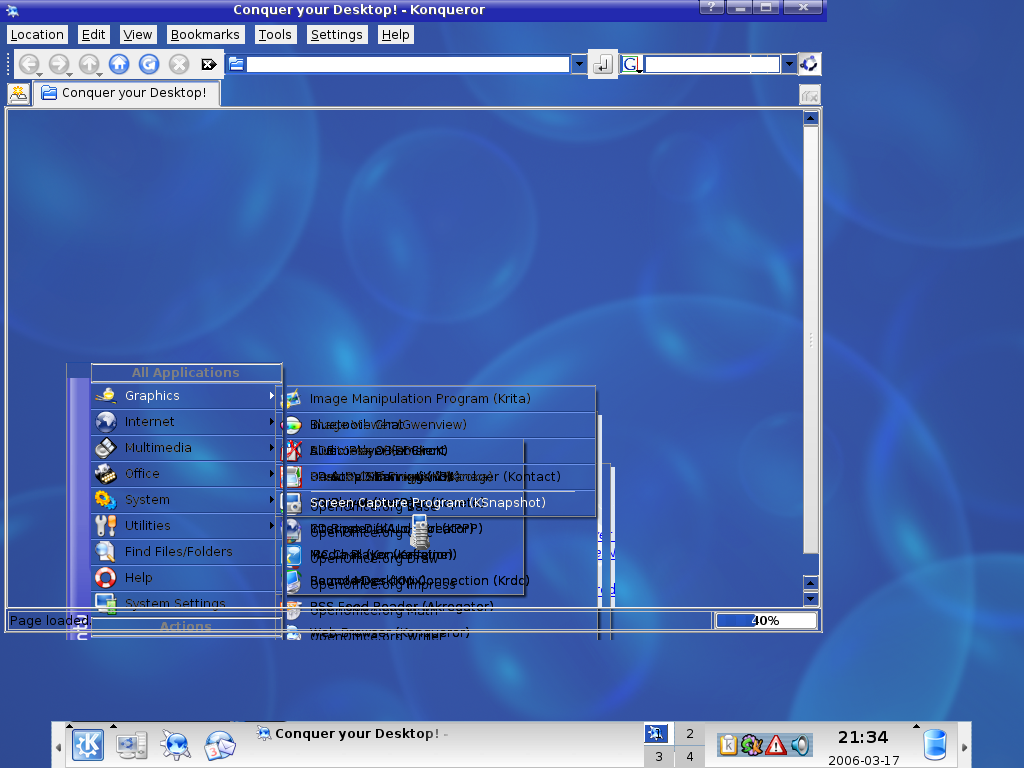Open the Help menu in the menu bar

[396, 35]
